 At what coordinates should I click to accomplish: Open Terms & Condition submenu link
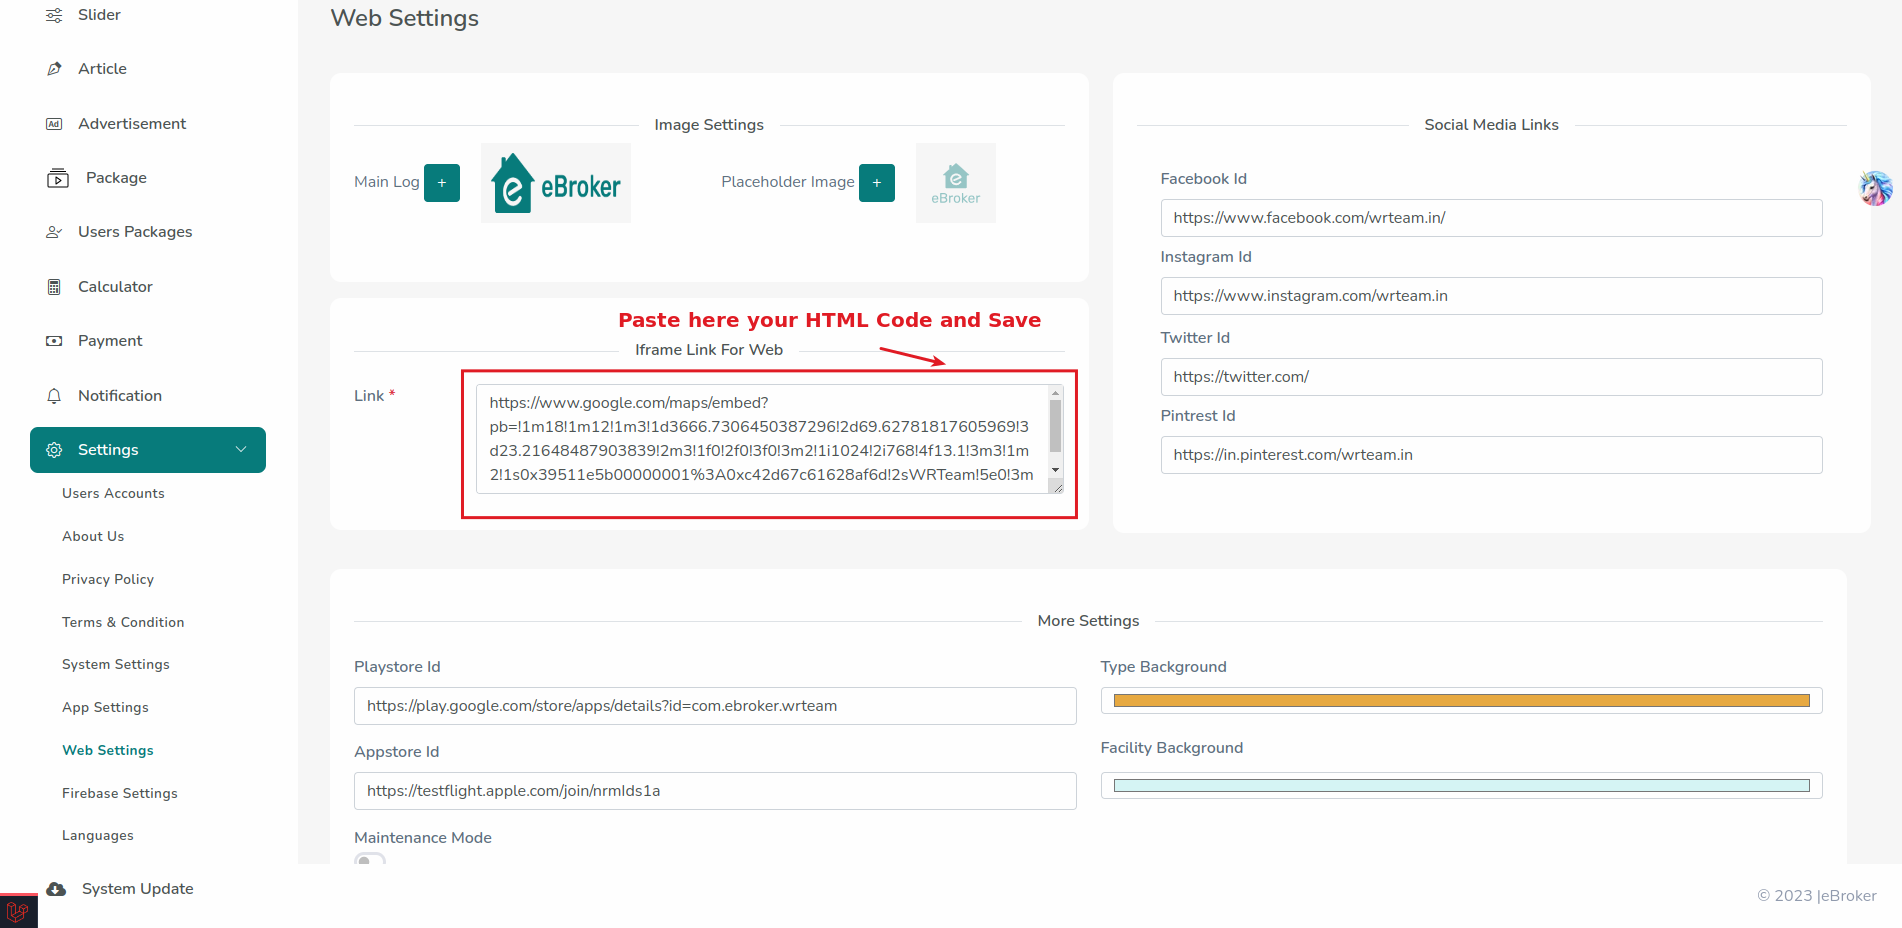coord(123,623)
